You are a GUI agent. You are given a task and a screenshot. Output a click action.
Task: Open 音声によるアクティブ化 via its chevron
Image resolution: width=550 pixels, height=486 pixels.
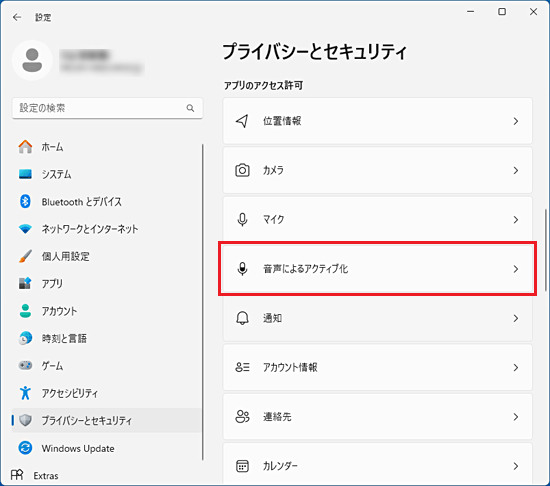pos(516,269)
